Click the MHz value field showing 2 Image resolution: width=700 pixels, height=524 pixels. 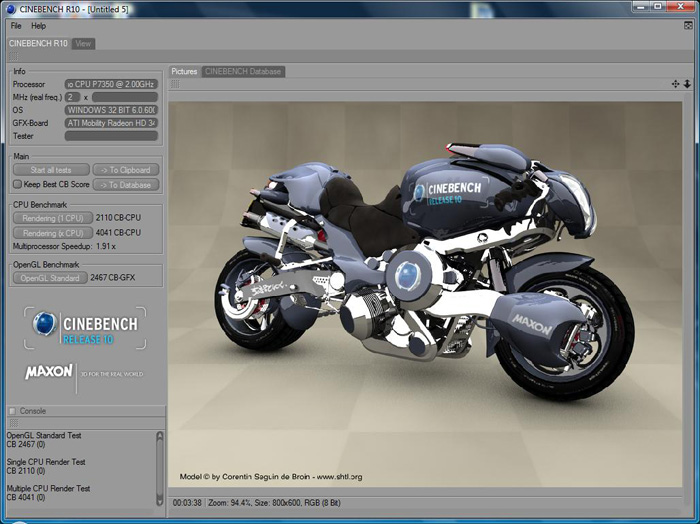click(72, 97)
